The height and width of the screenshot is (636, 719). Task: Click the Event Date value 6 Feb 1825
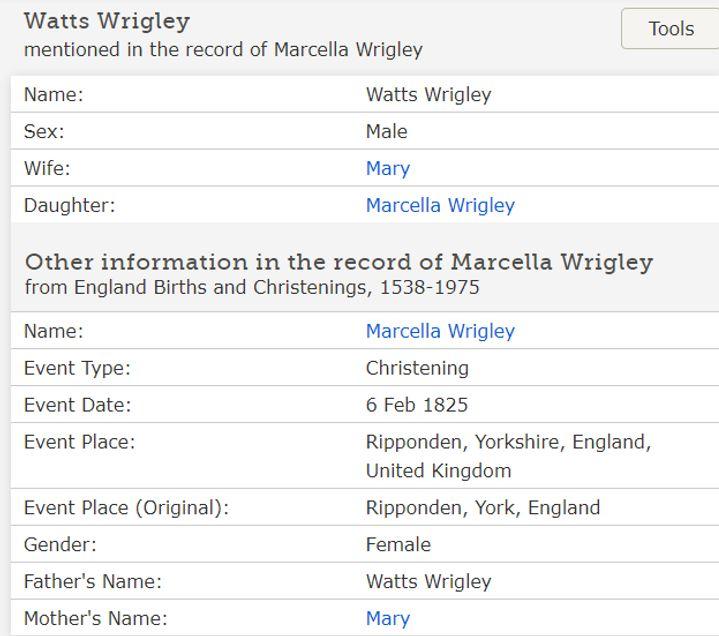(416, 405)
